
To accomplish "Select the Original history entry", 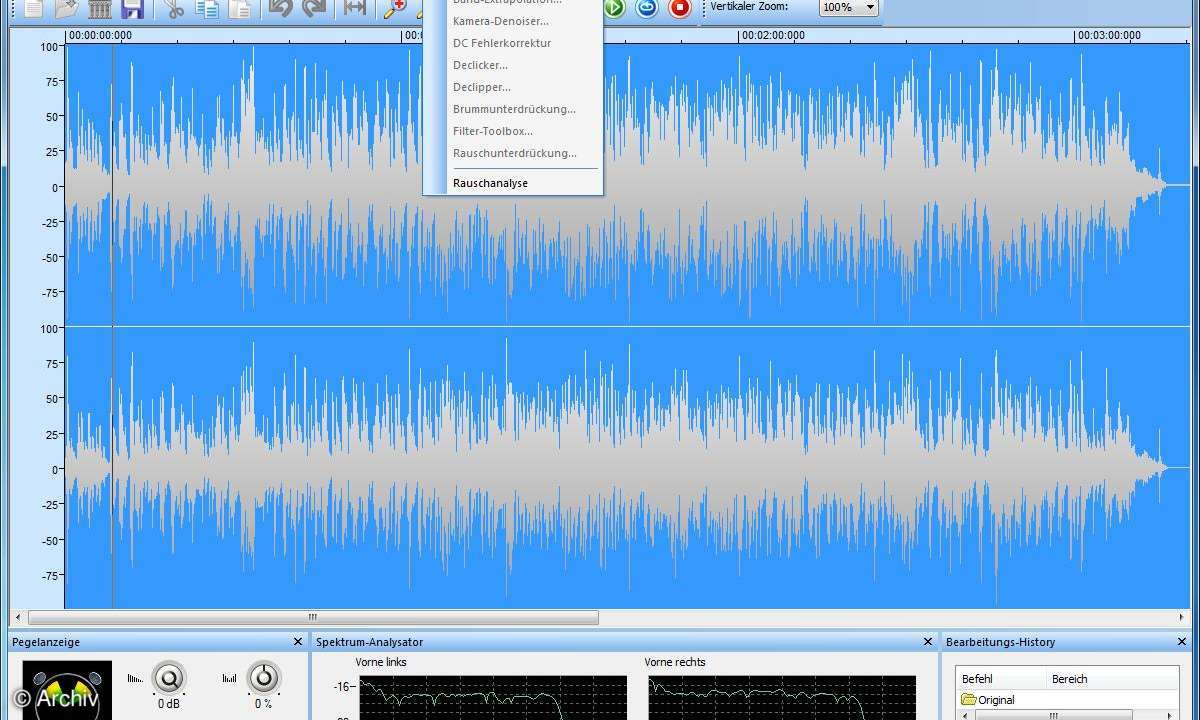I will point(989,700).
